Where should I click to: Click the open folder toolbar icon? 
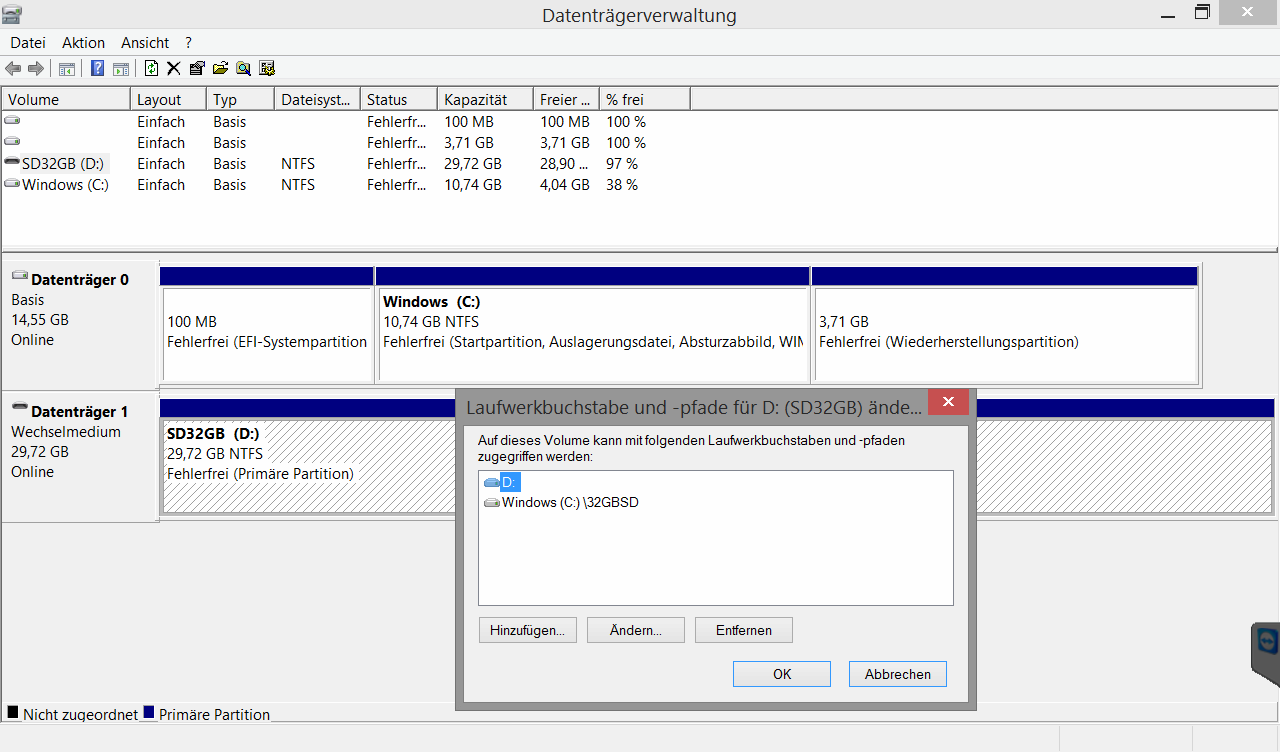220,68
